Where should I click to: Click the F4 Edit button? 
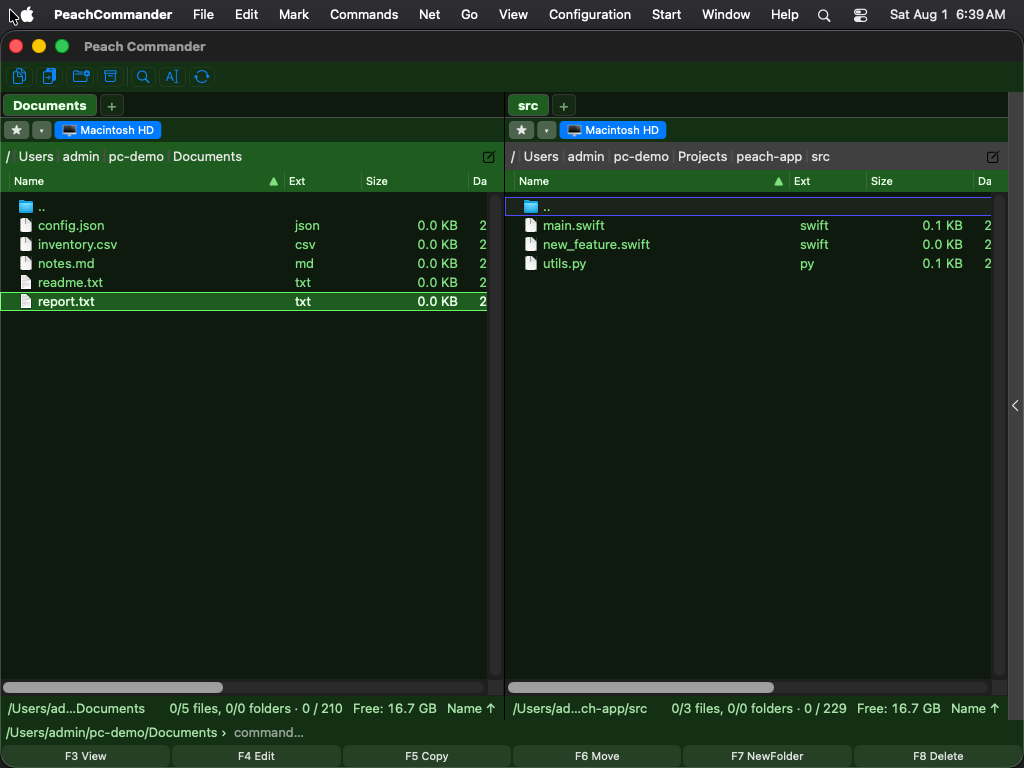tap(256, 756)
